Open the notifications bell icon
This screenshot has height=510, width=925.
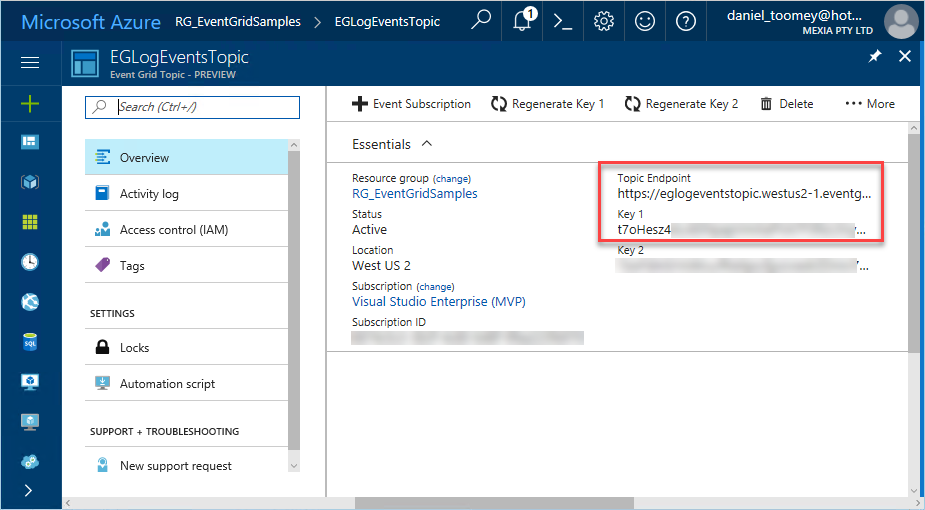pyautogui.click(x=522, y=21)
